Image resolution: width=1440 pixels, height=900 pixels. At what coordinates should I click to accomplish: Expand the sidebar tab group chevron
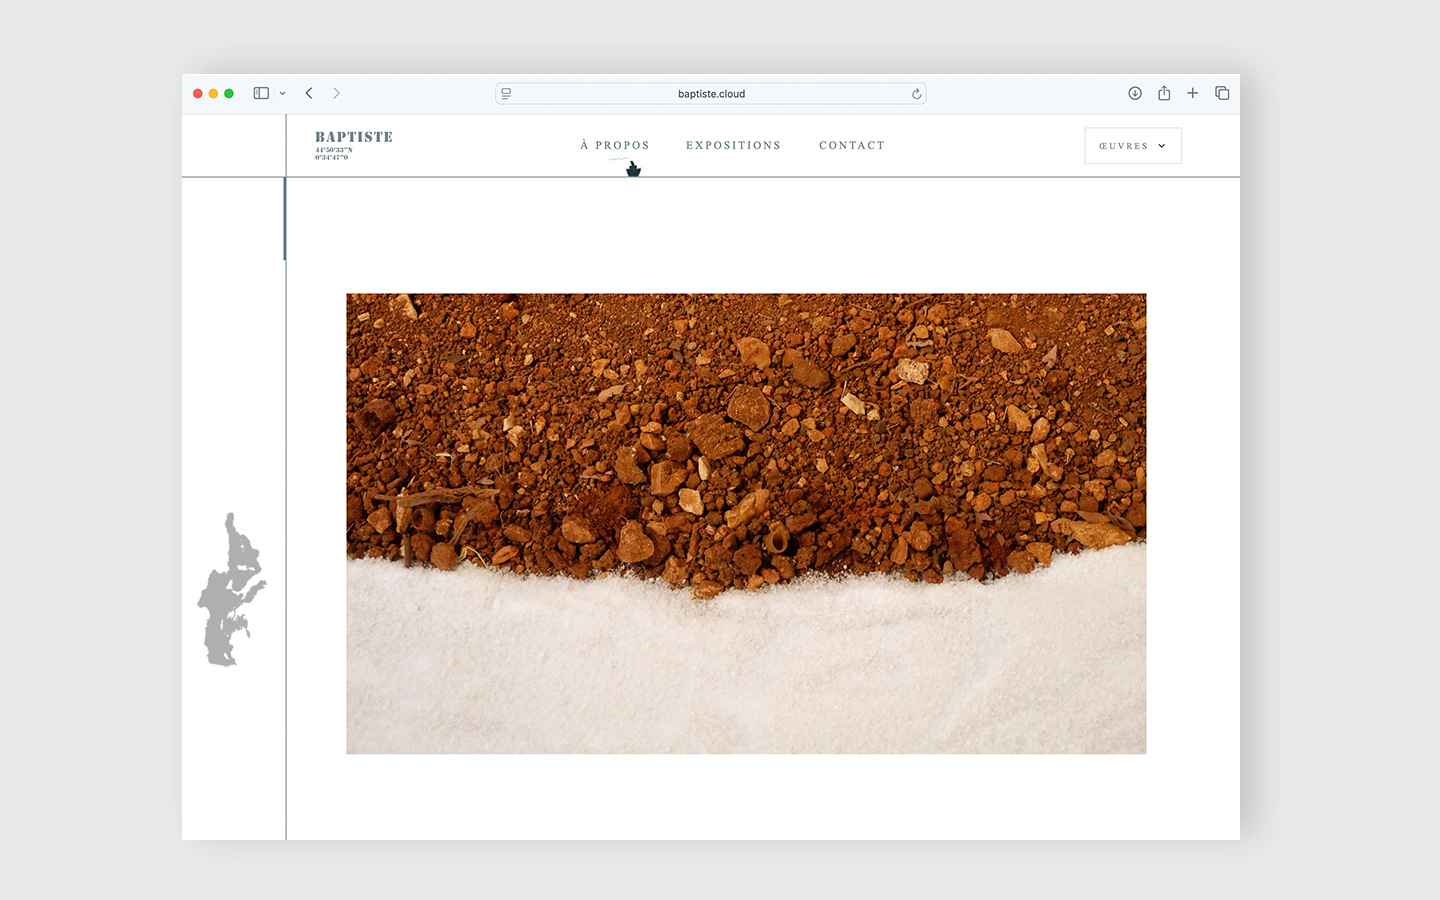[x=283, y=94]
